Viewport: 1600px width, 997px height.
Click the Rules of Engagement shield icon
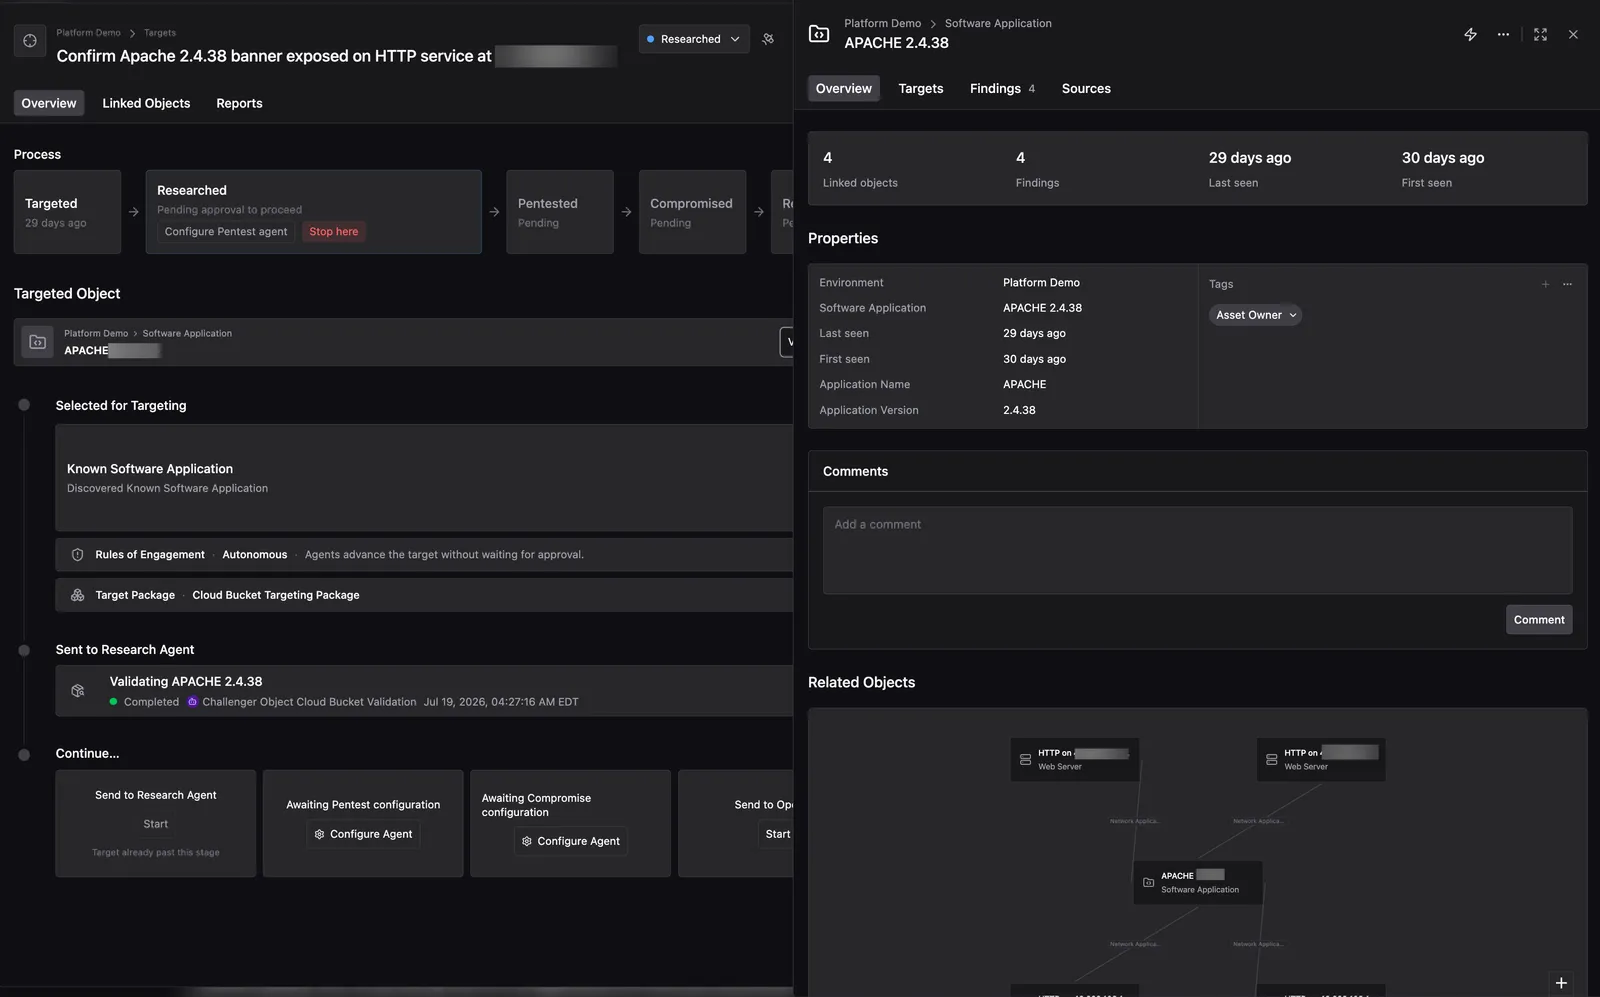[77, 555]
